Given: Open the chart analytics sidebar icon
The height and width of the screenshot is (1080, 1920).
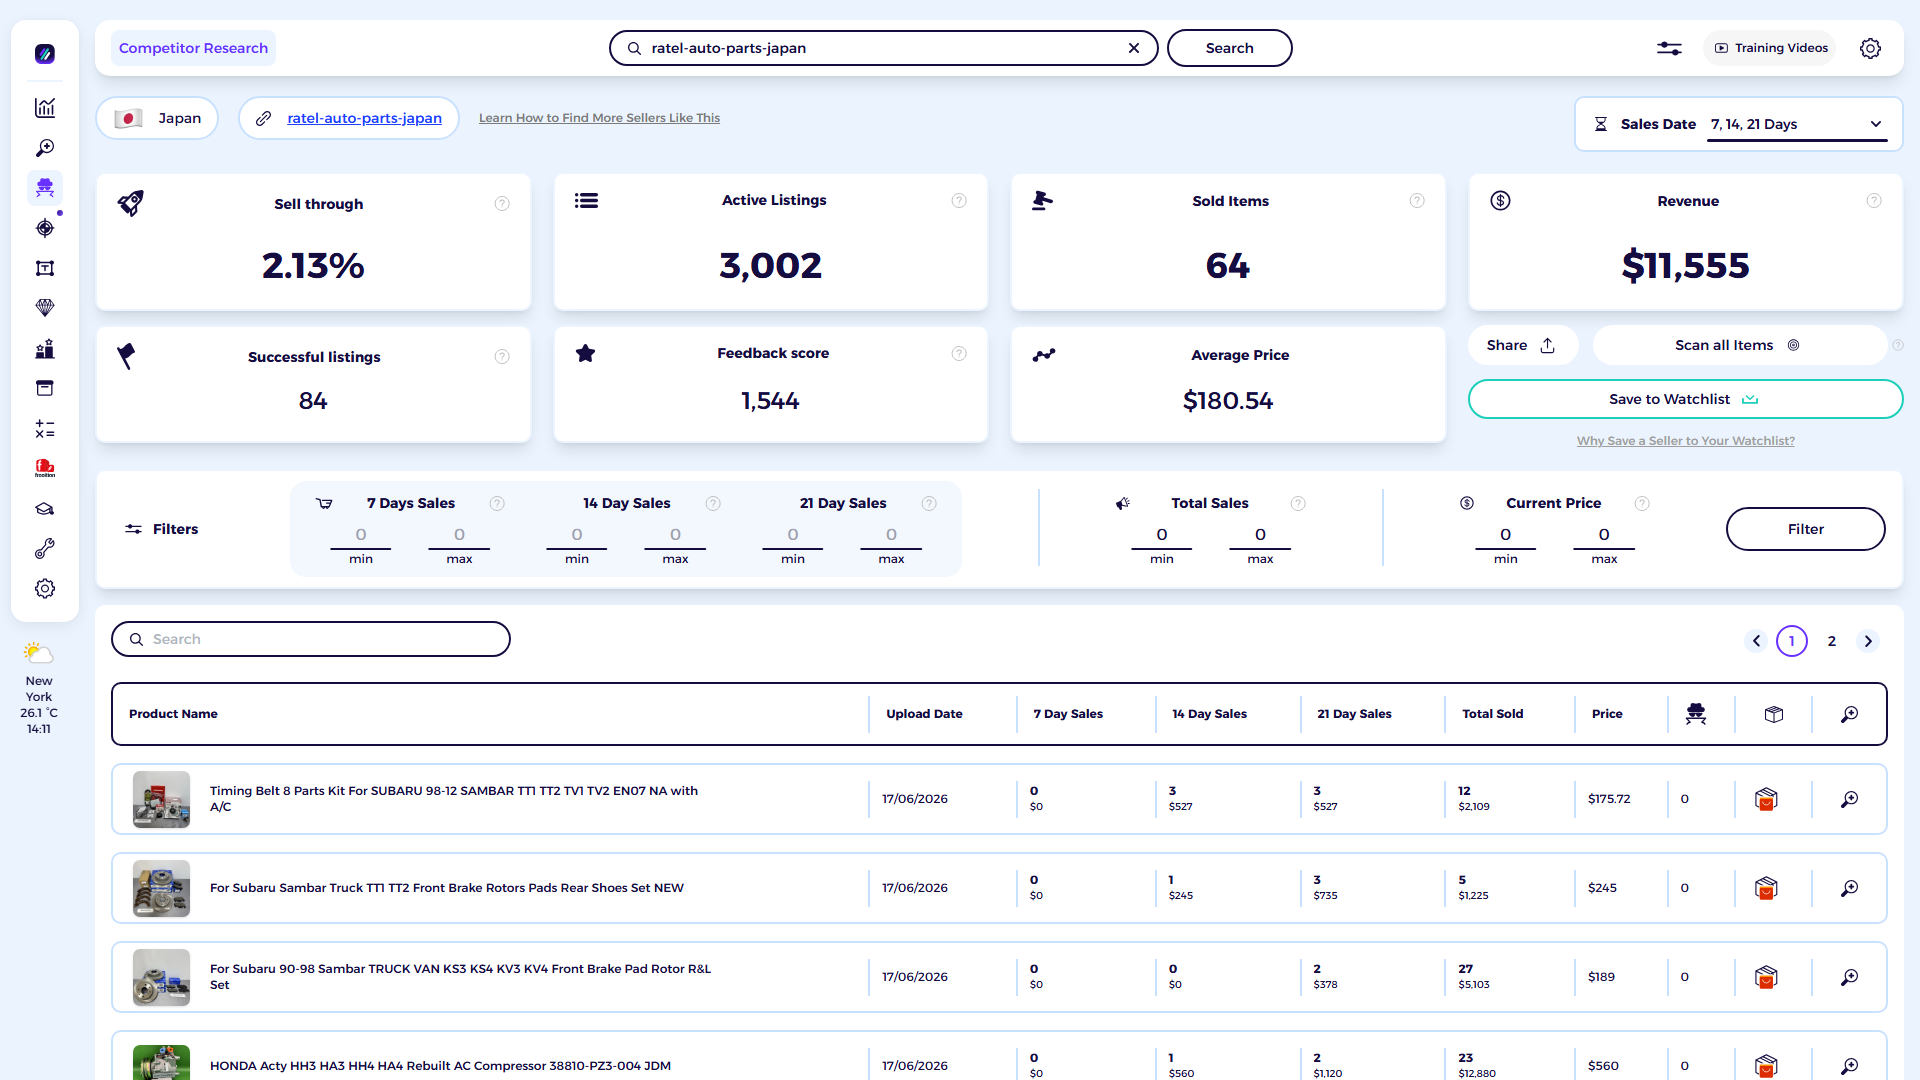Looking at the screenshot, I should click(x=45, y=108).
